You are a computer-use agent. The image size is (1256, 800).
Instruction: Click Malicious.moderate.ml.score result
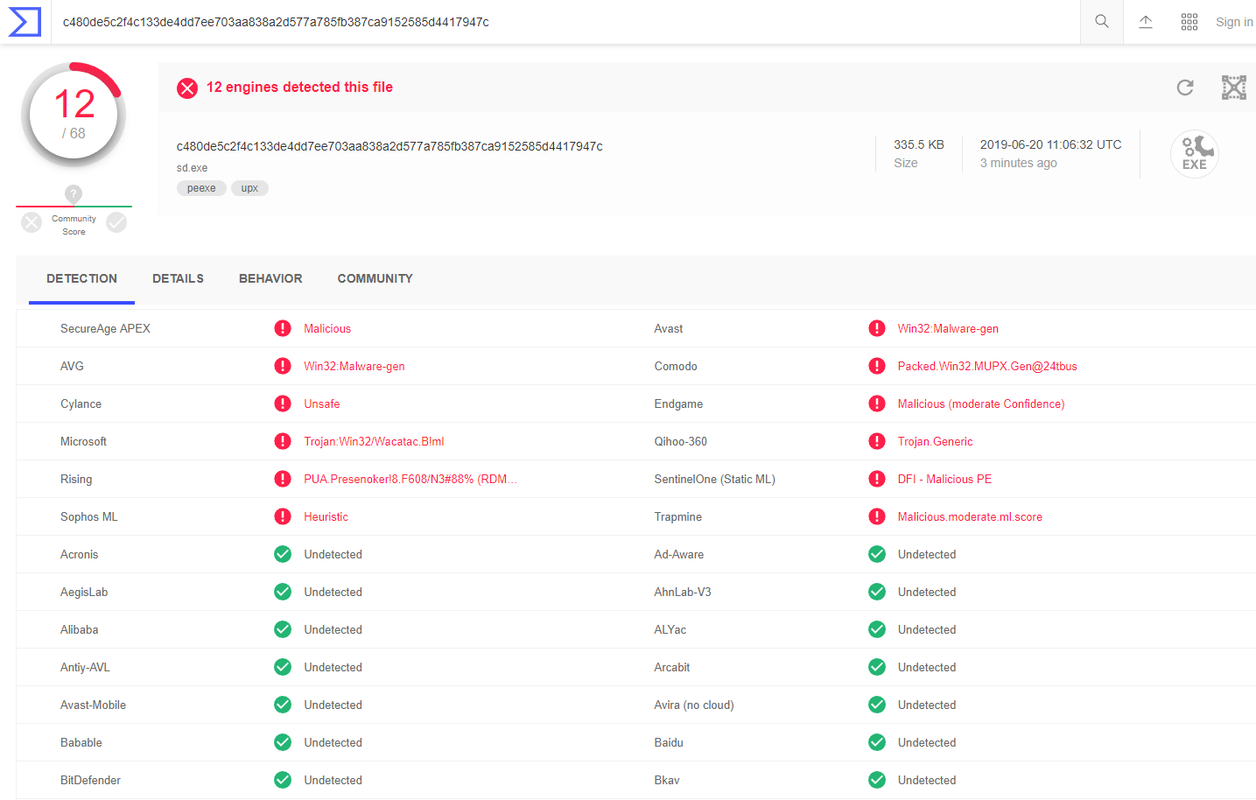click(970, 517)
